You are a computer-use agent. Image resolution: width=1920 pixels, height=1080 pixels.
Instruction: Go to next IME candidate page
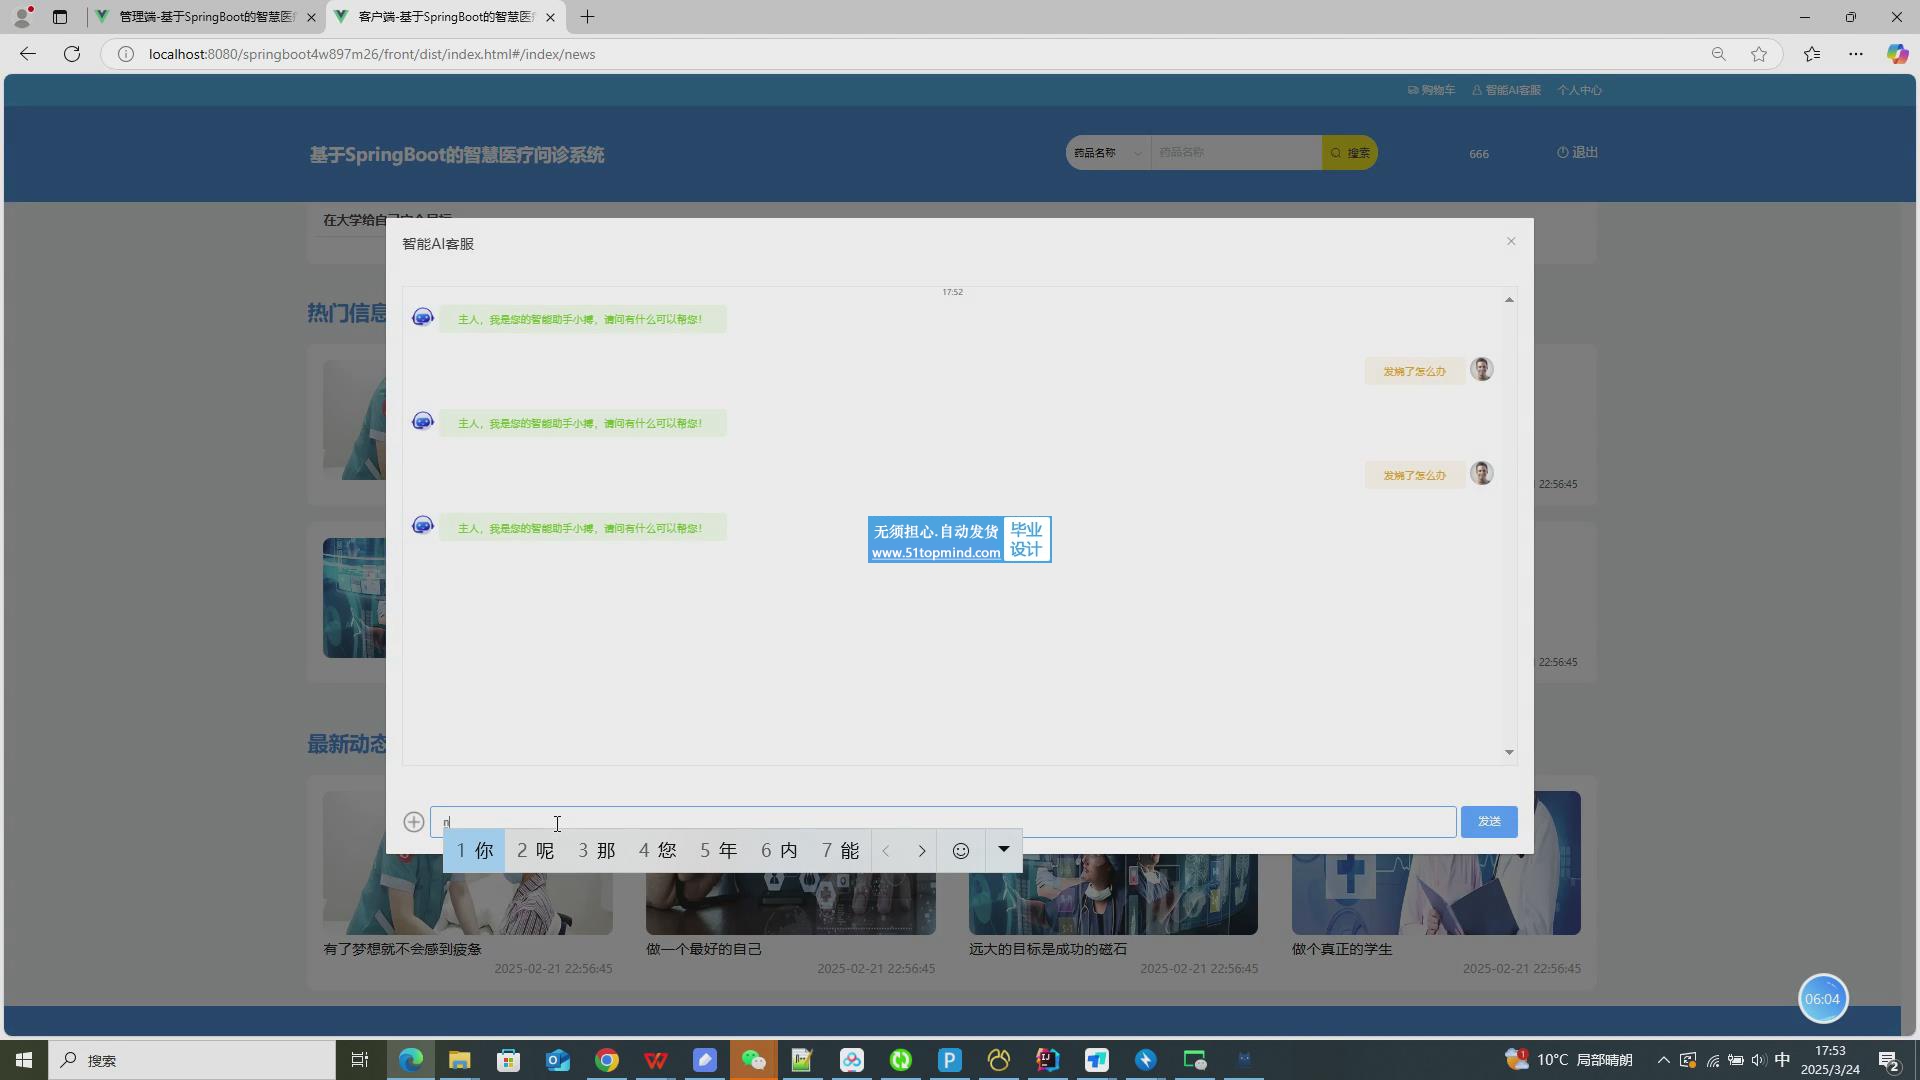921,851
